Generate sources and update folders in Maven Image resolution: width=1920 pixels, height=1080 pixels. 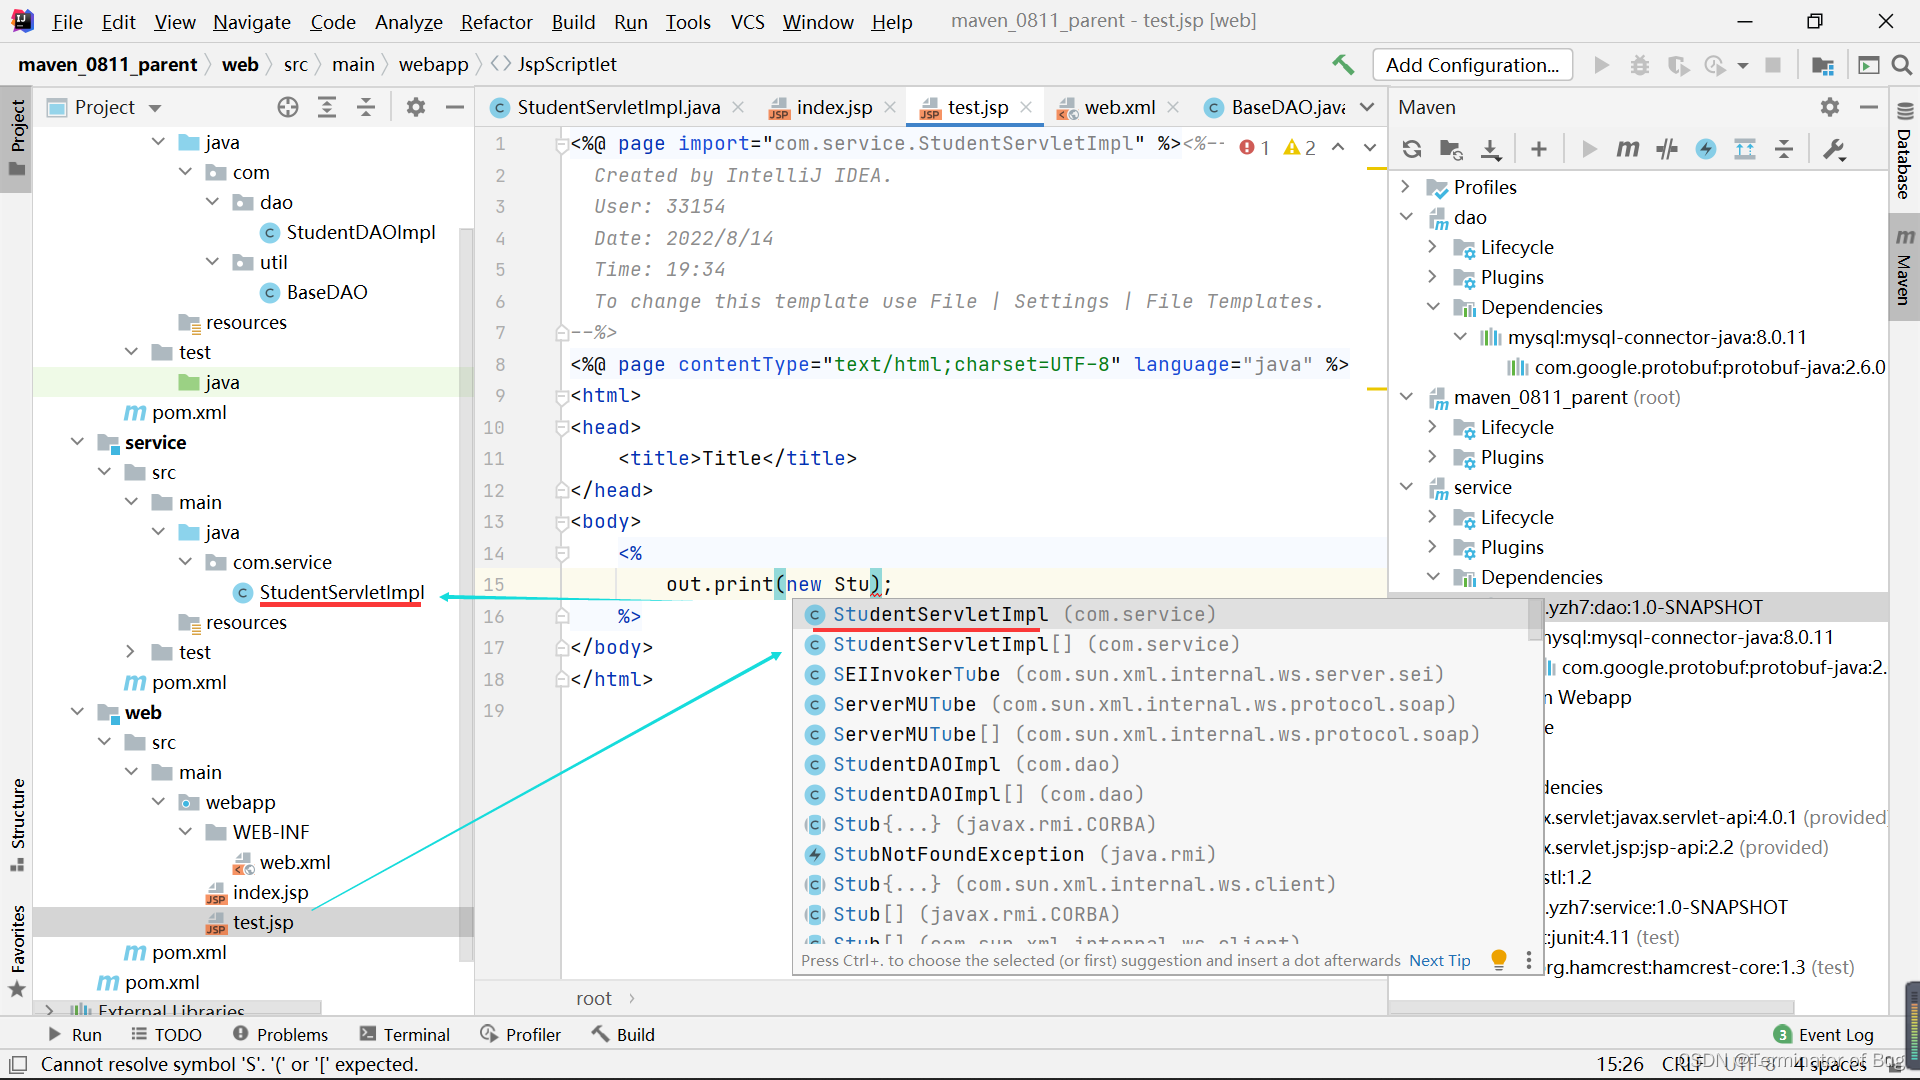(x=1451, y=149)
